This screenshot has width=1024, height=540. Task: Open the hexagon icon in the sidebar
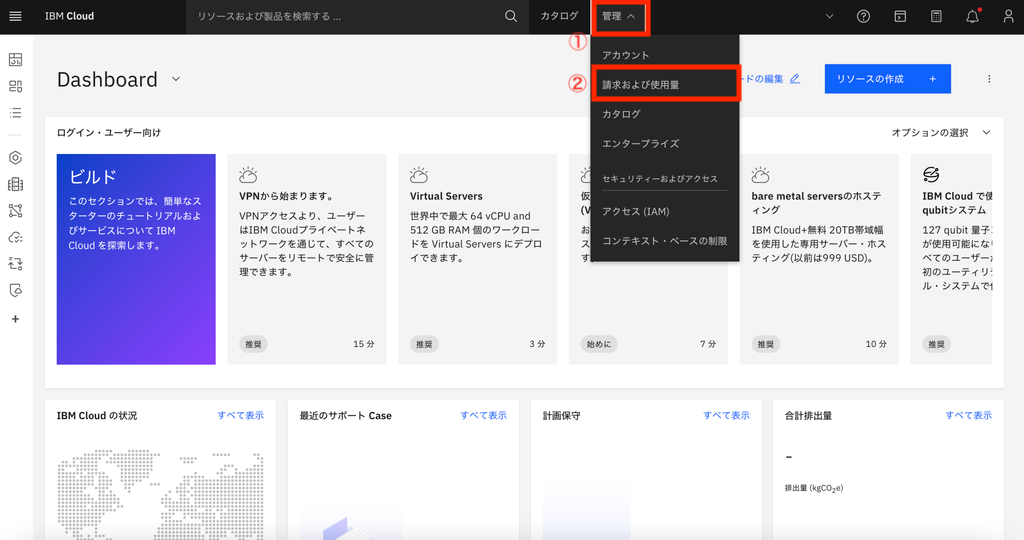[16, 157]
